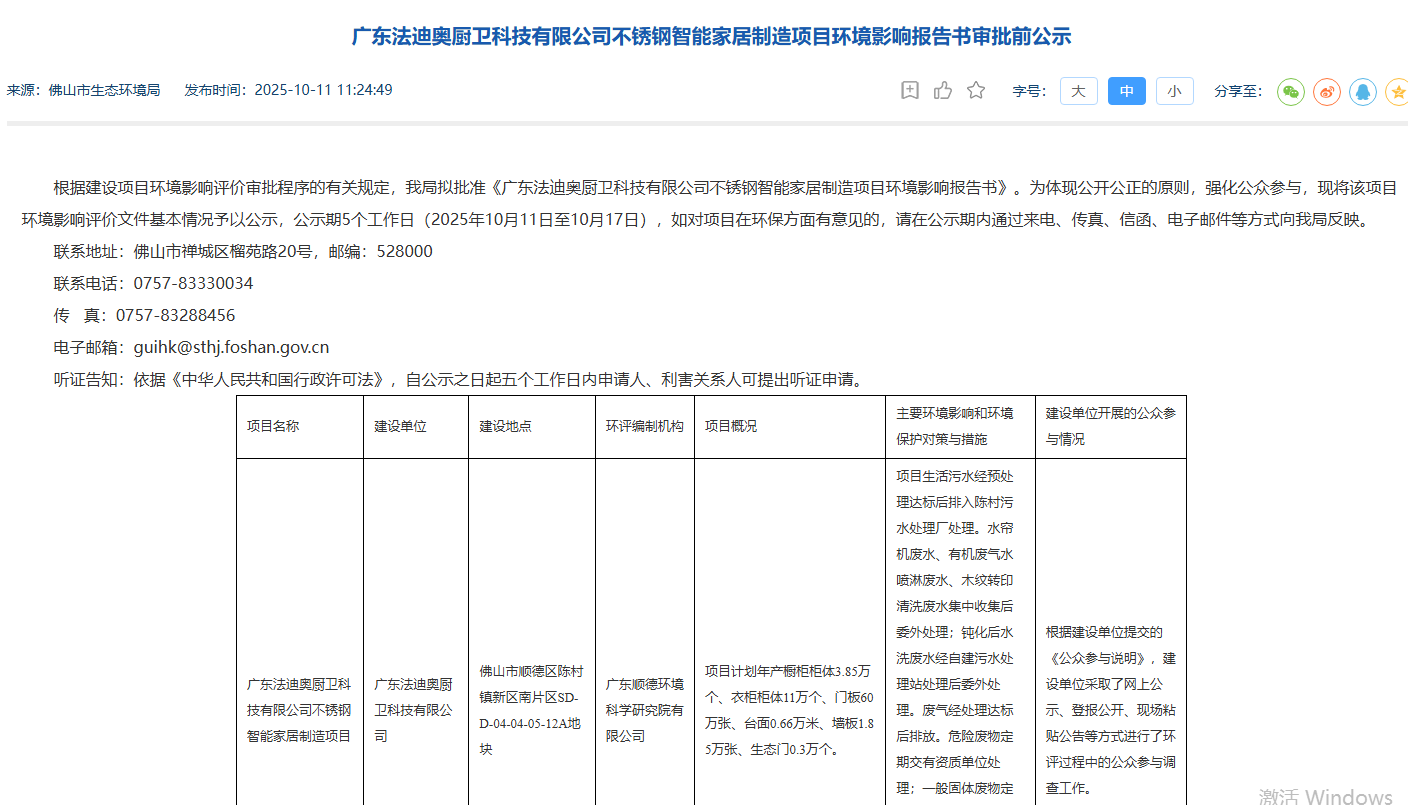Click the fax number 0757-83288456
This screenshot has height=805, width=1408.
(175, 316)
